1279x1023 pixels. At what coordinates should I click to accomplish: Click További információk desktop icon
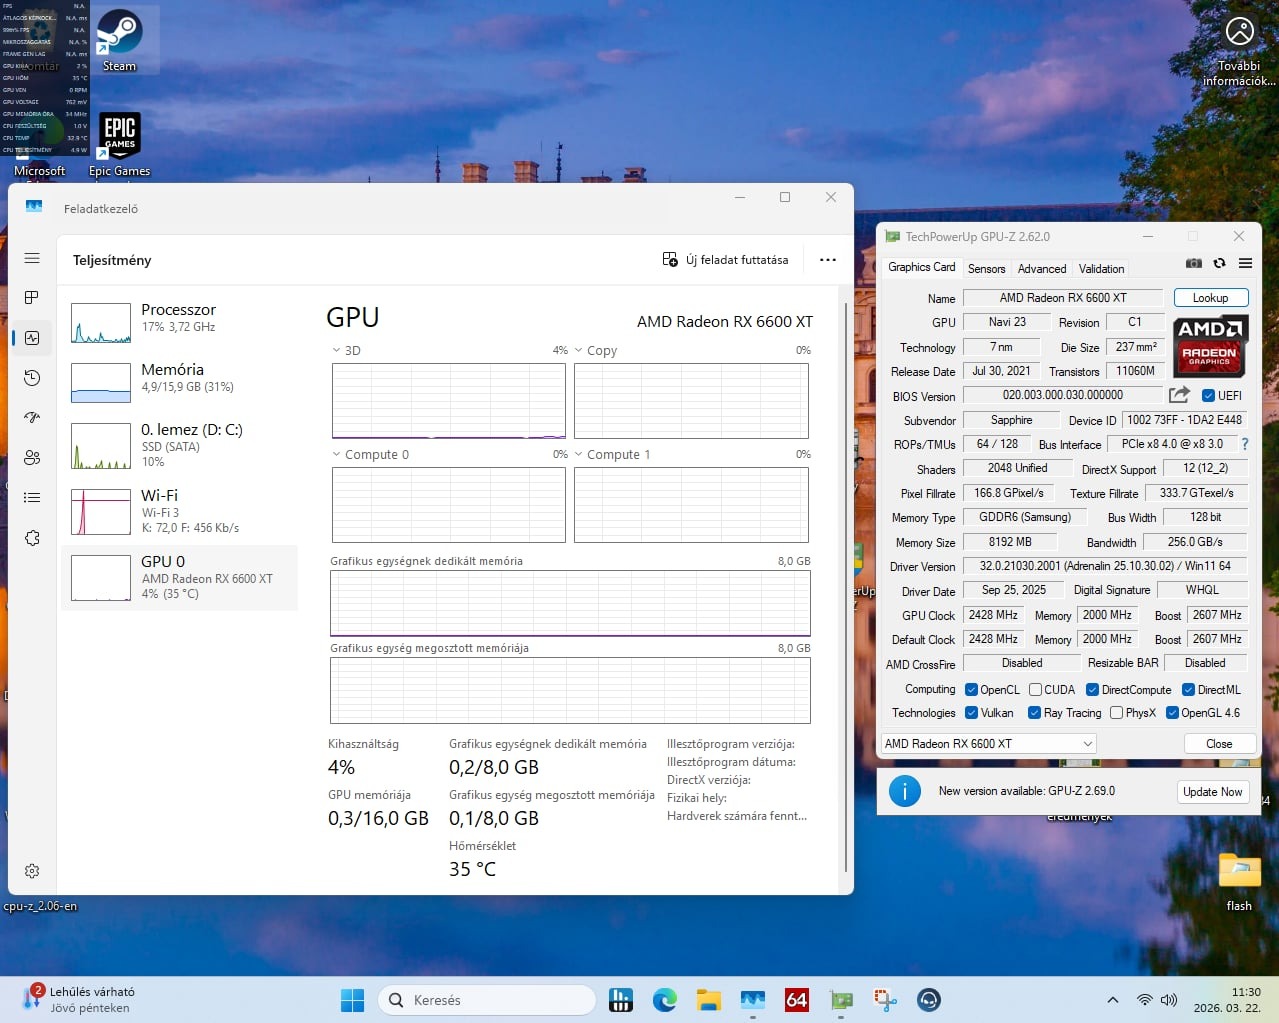pos(1239,51)
